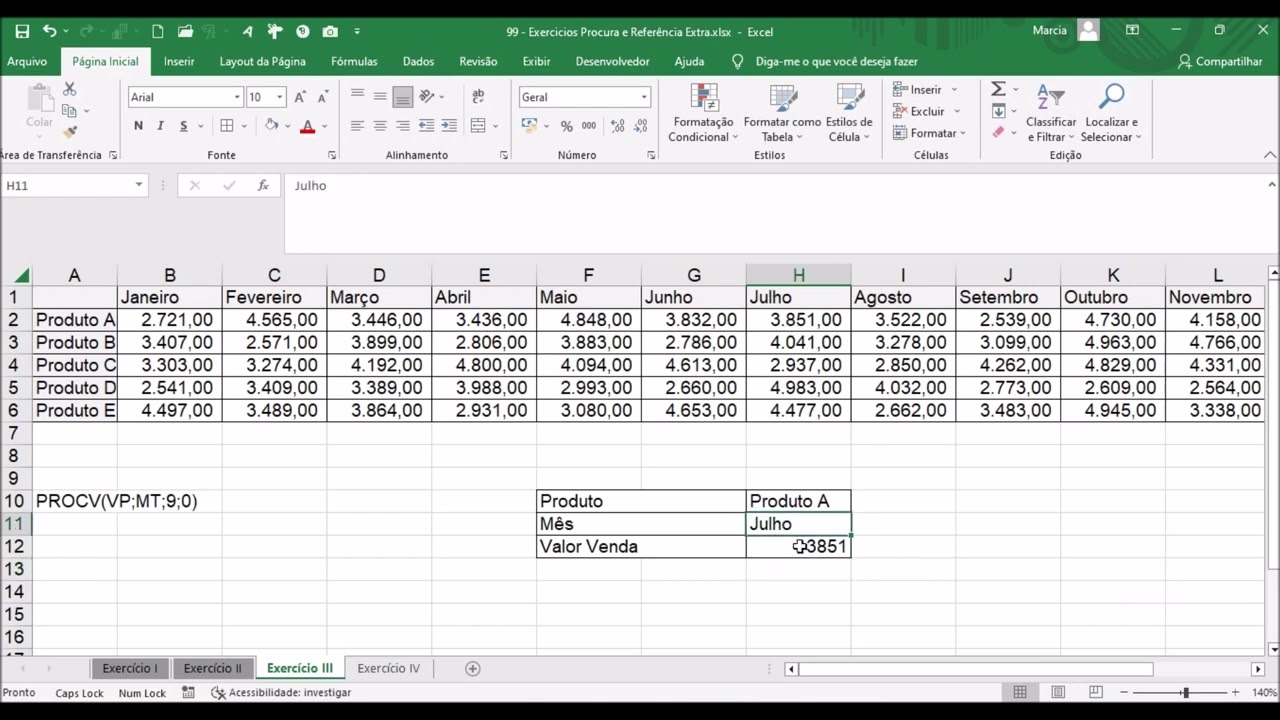Switch to the Inserir ribbon tab

(179, 61)
